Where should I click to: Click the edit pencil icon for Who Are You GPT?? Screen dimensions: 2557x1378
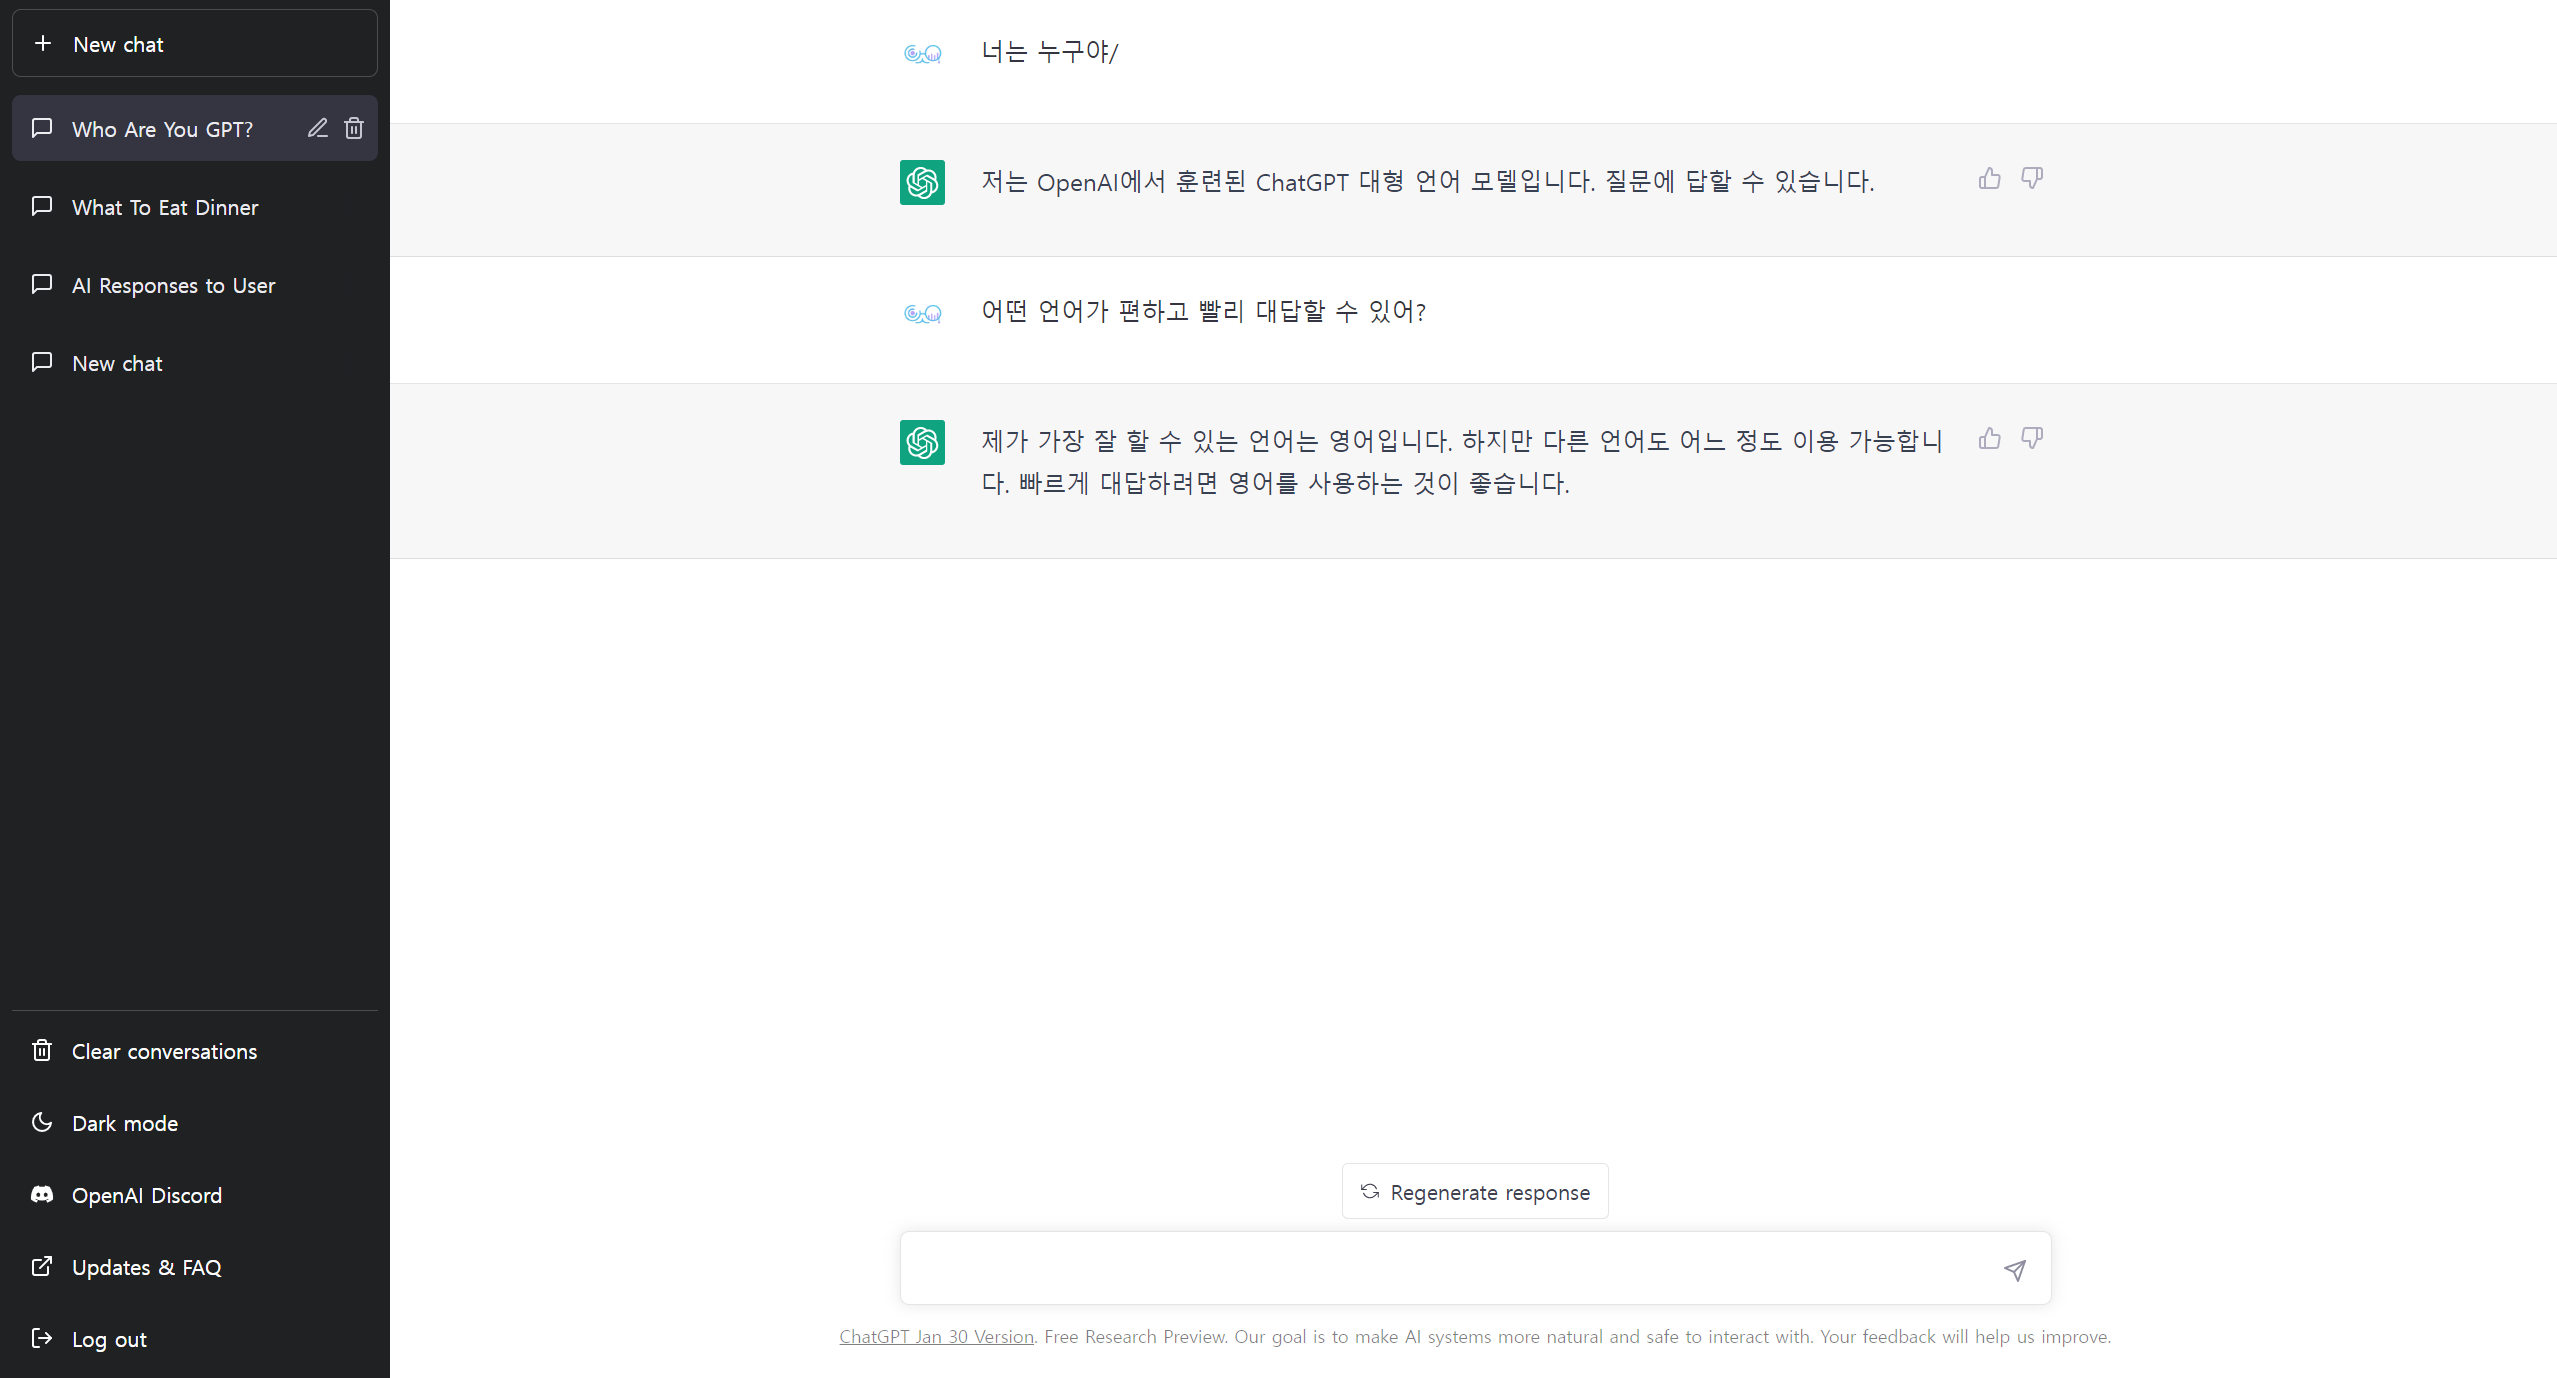[317, 128]
